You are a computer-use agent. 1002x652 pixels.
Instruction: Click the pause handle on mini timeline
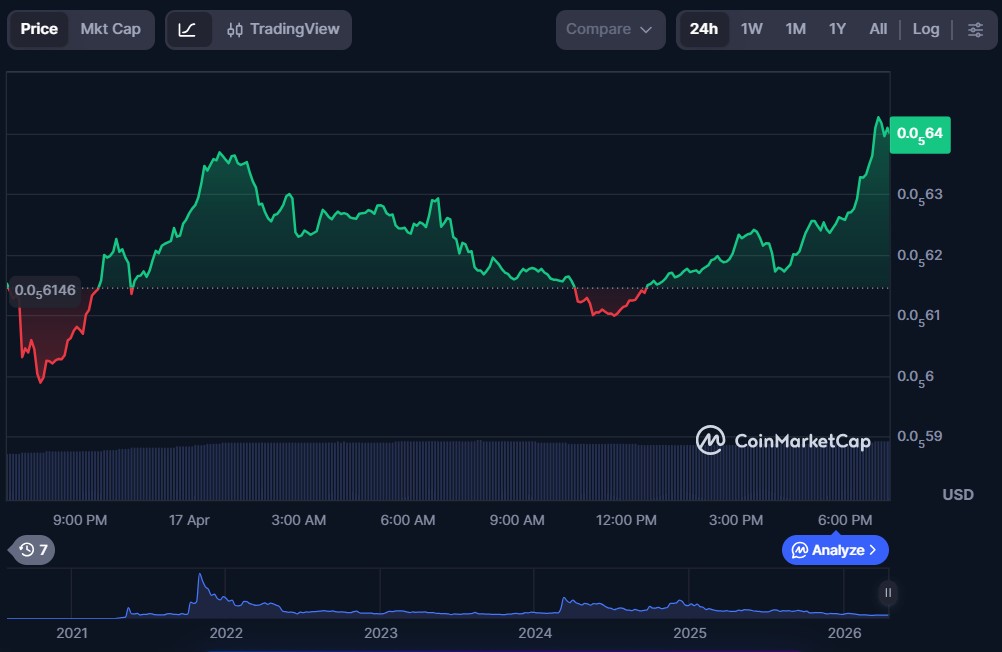pos(887,593)
